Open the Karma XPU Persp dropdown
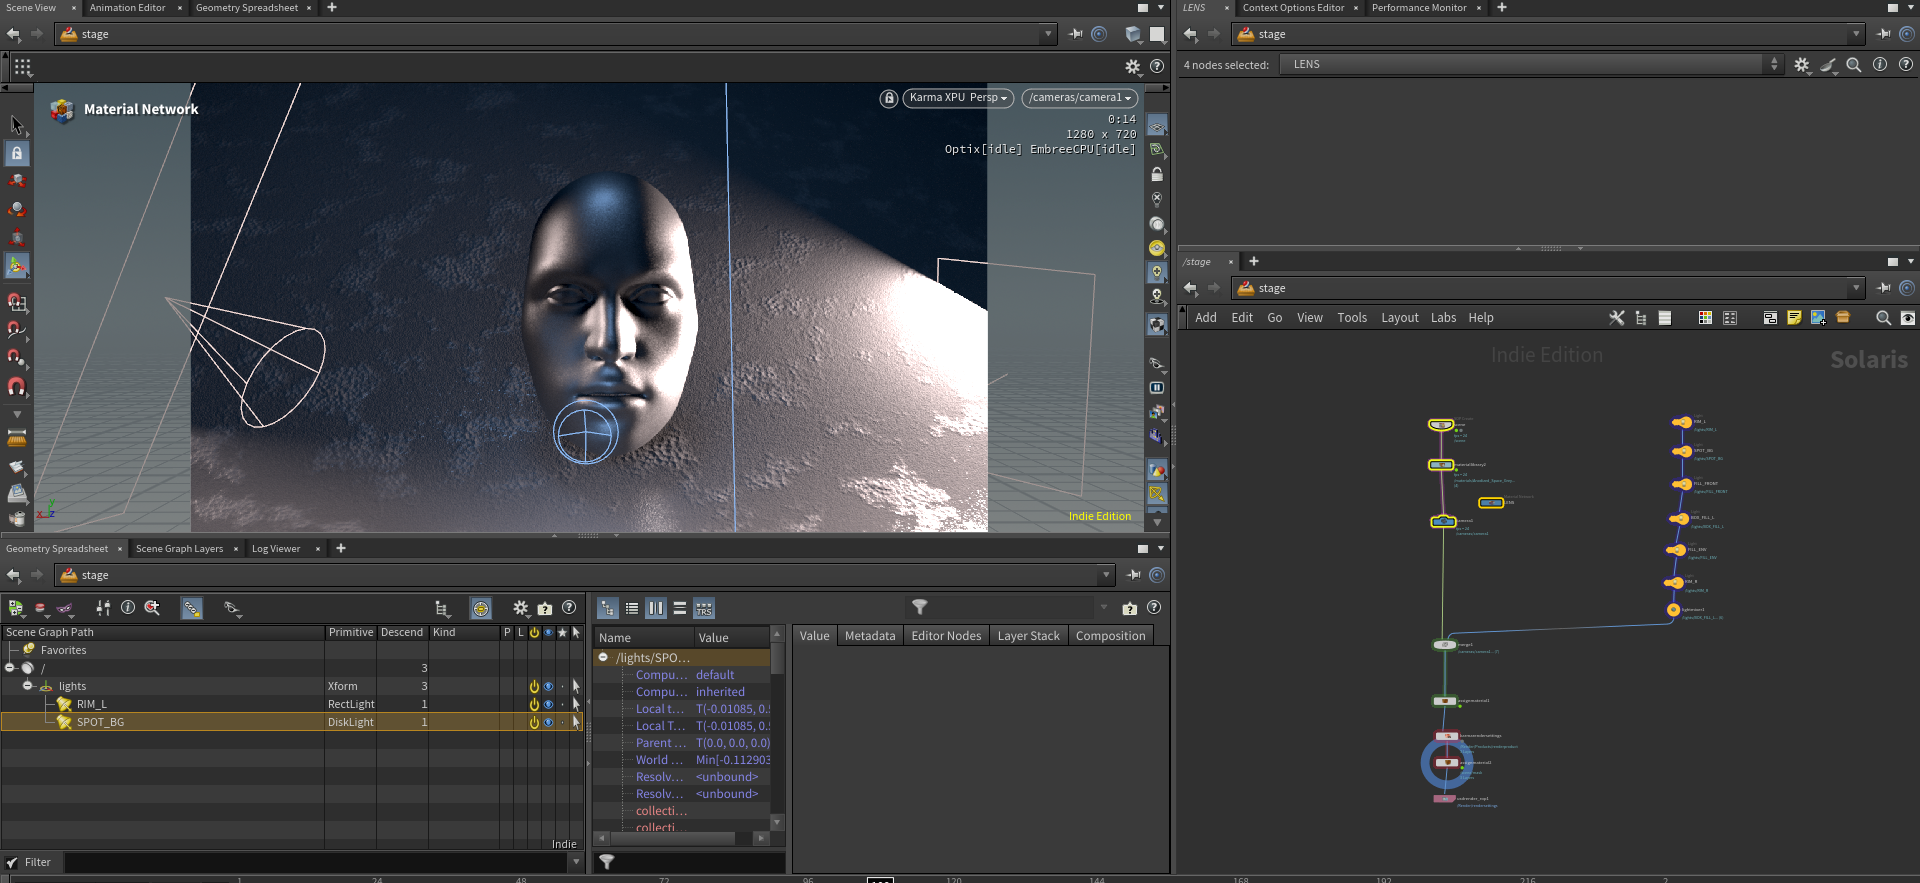 pyautogui.click(x=958, y=98)
